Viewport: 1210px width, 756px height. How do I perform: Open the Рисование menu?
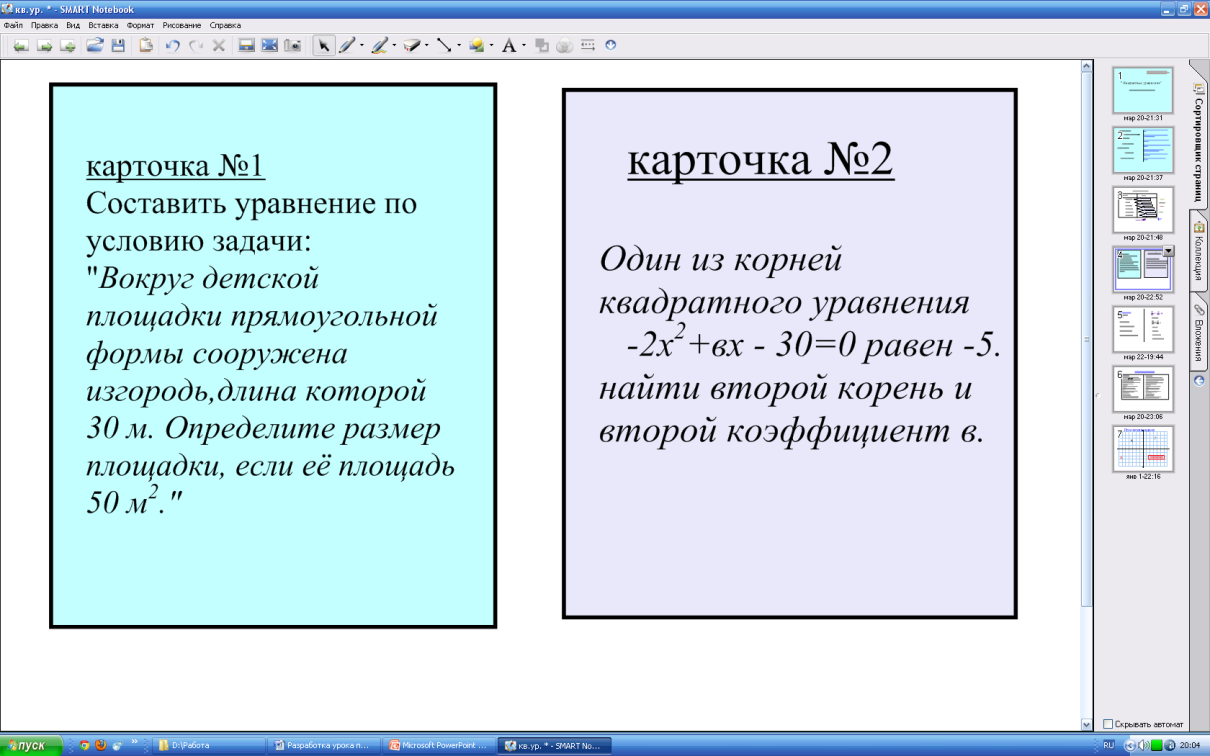click(x=182, y=24)
